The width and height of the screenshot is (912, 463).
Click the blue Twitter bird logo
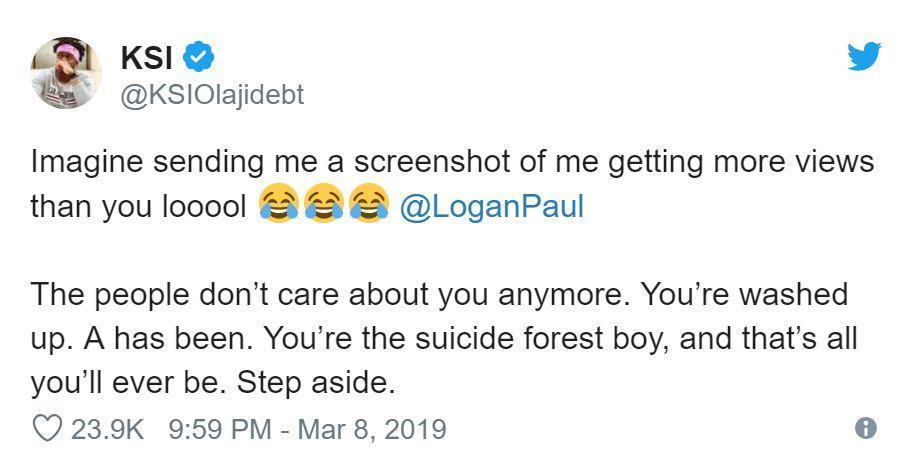tap(864, 57)
